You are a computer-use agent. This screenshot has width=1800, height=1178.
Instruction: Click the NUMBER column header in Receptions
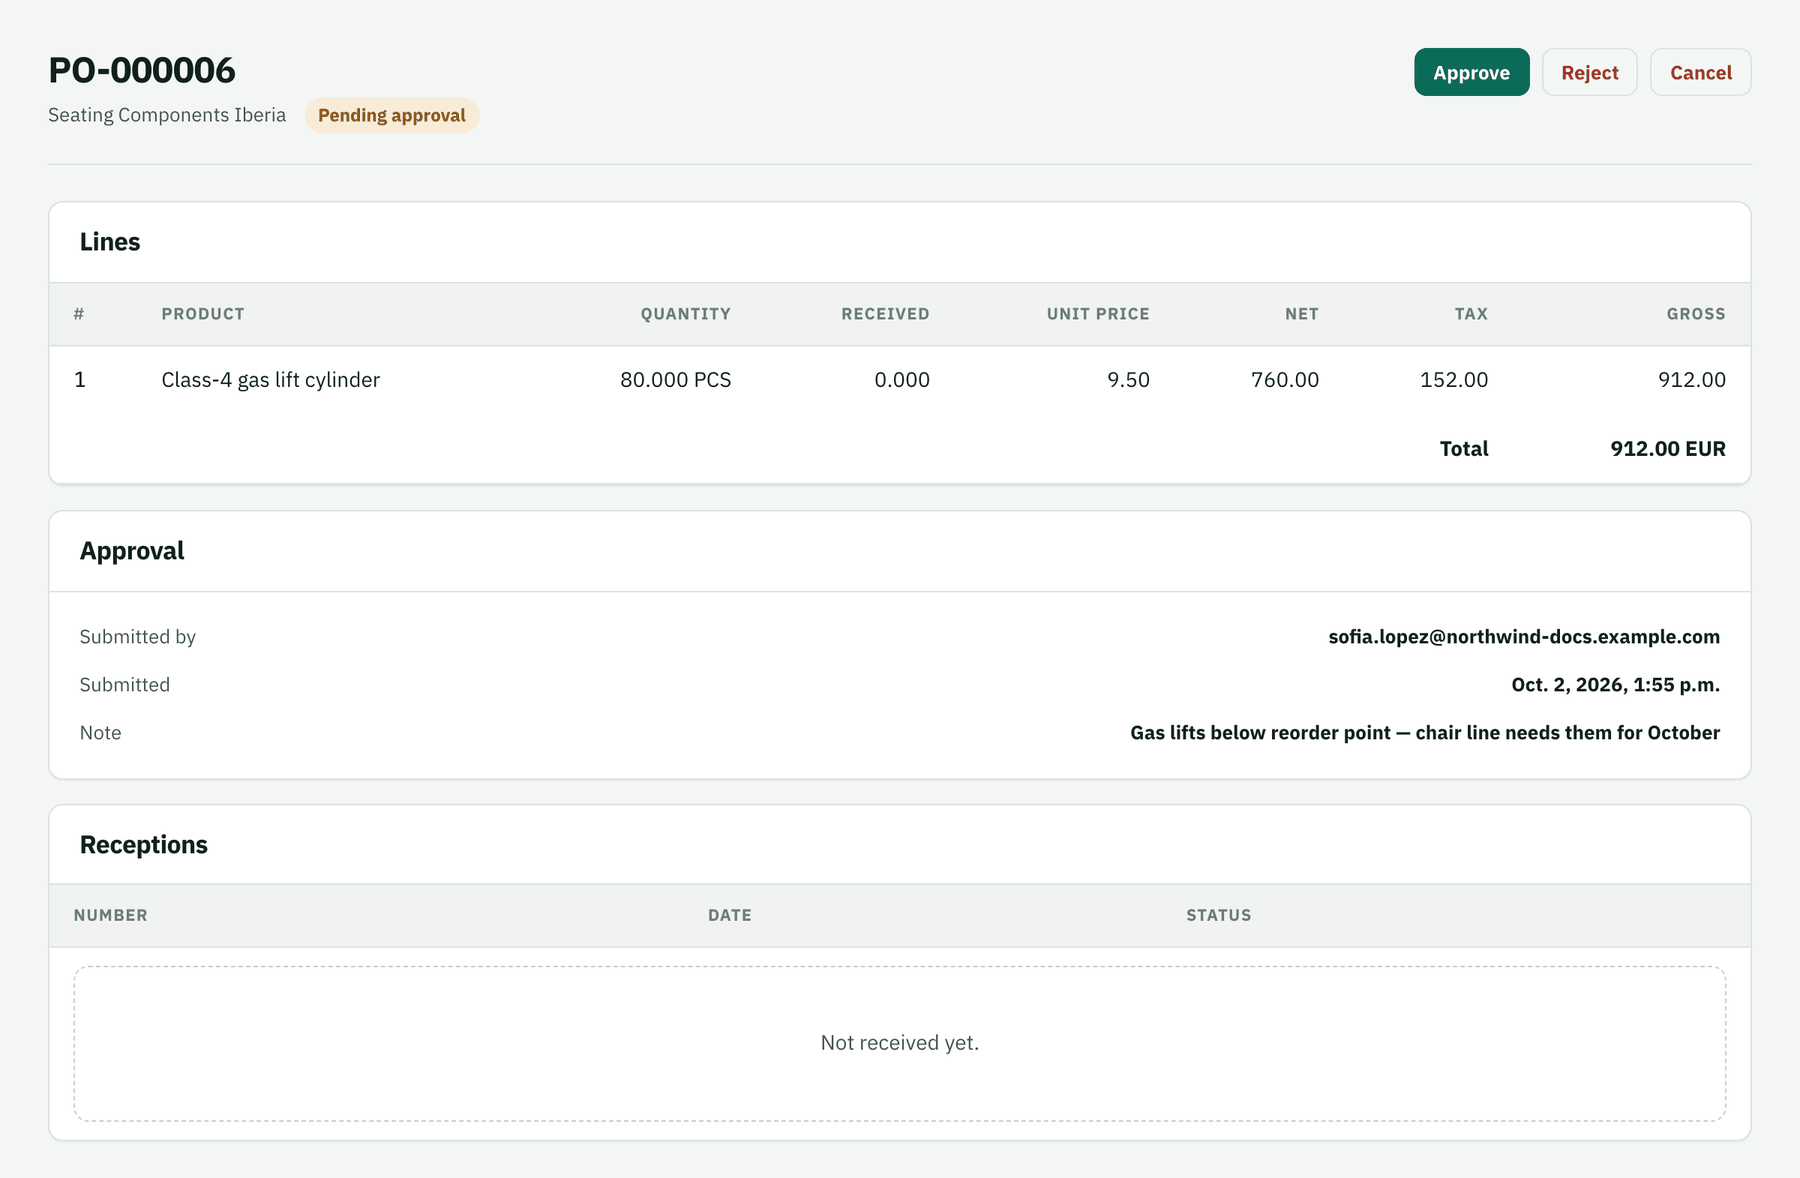[x=111, y=915]
